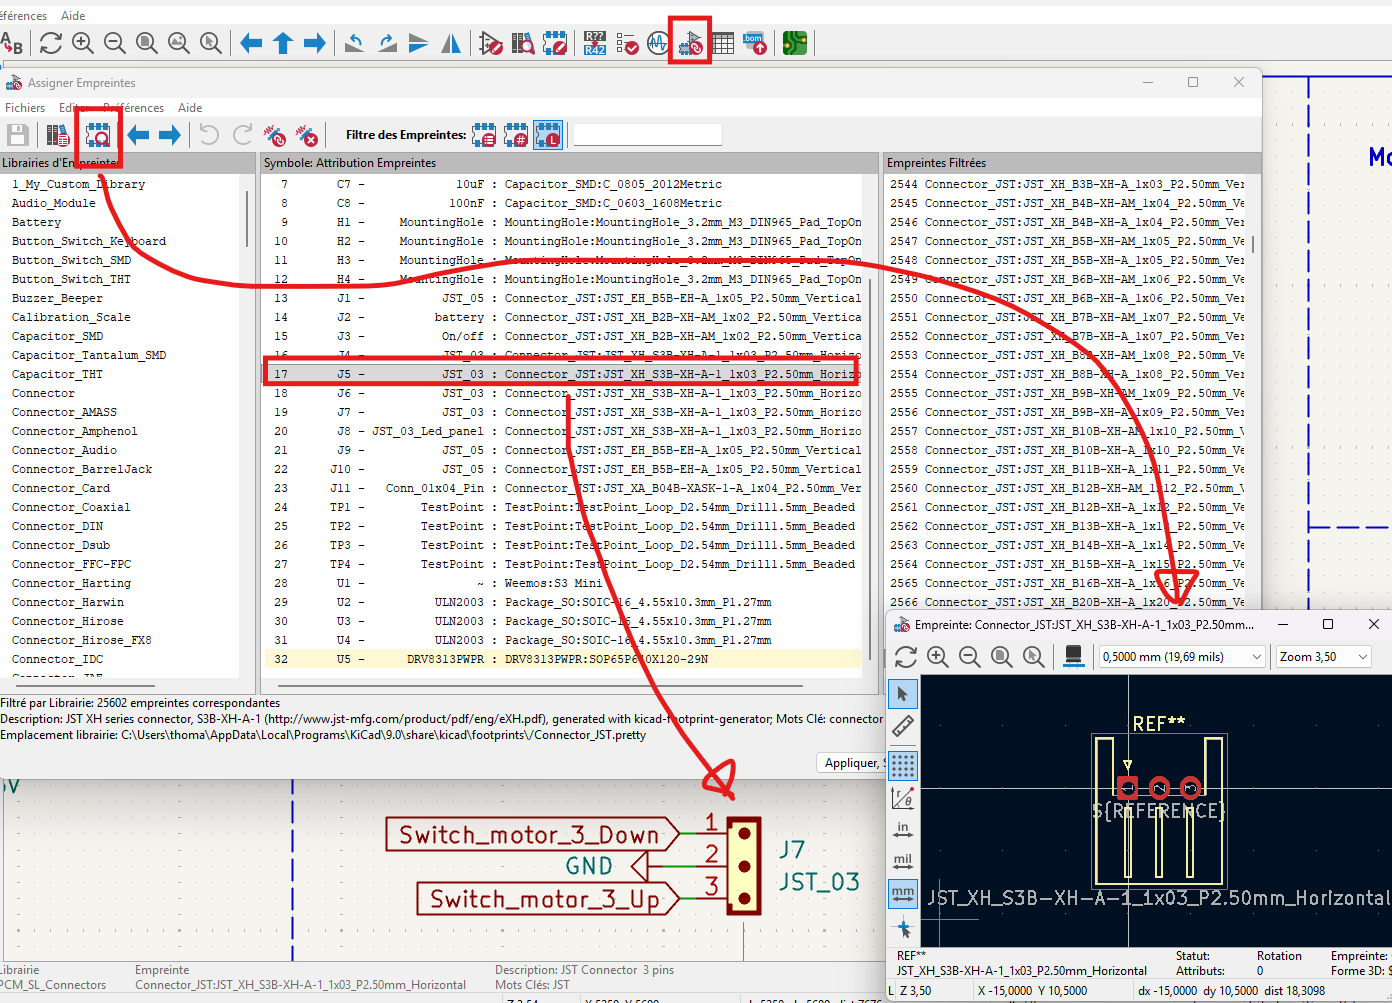Run automatic footprint association
This screenshot has height=1003, width=1392.
(x=275, y=135)
